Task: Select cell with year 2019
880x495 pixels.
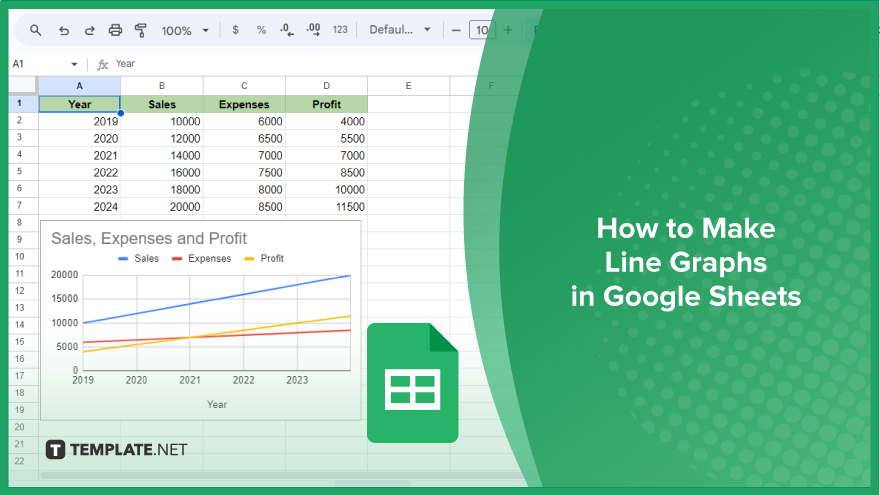Action: coord(79,121)
